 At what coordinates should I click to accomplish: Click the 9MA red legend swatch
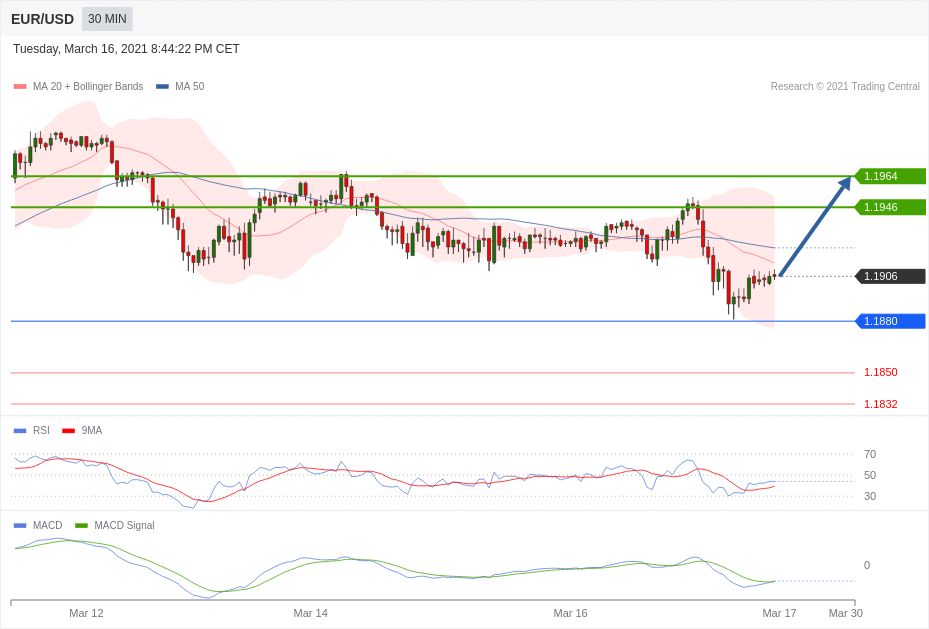[69, 431]
